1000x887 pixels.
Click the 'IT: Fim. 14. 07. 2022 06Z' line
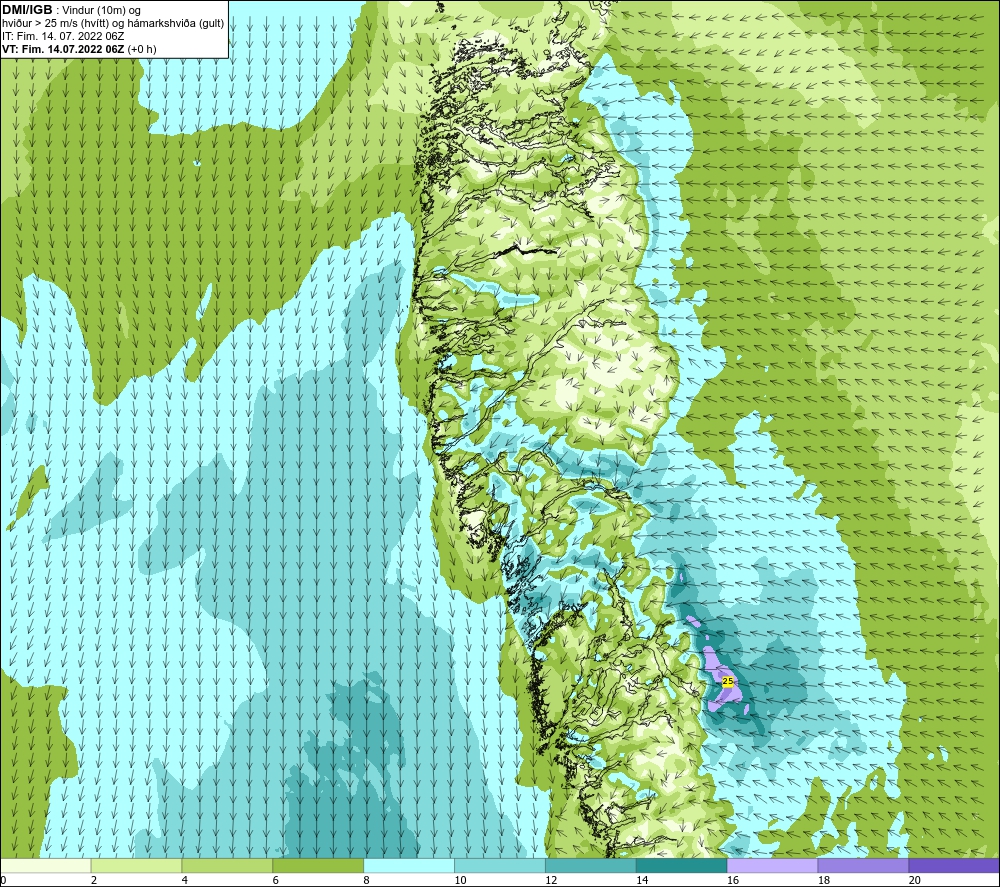coord(63,36)
